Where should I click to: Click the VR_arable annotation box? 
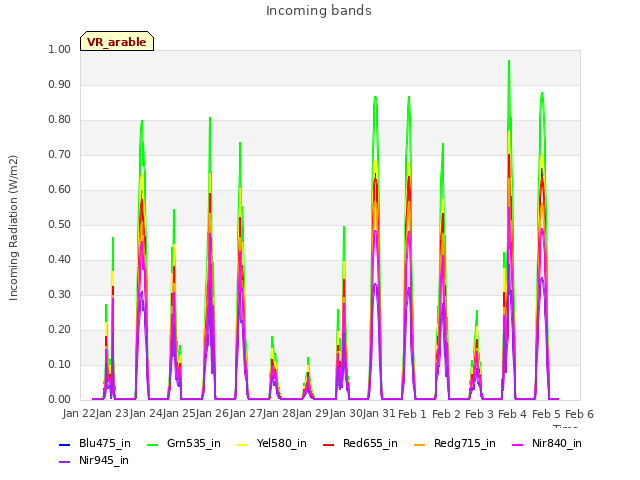[x=117, y=41]
